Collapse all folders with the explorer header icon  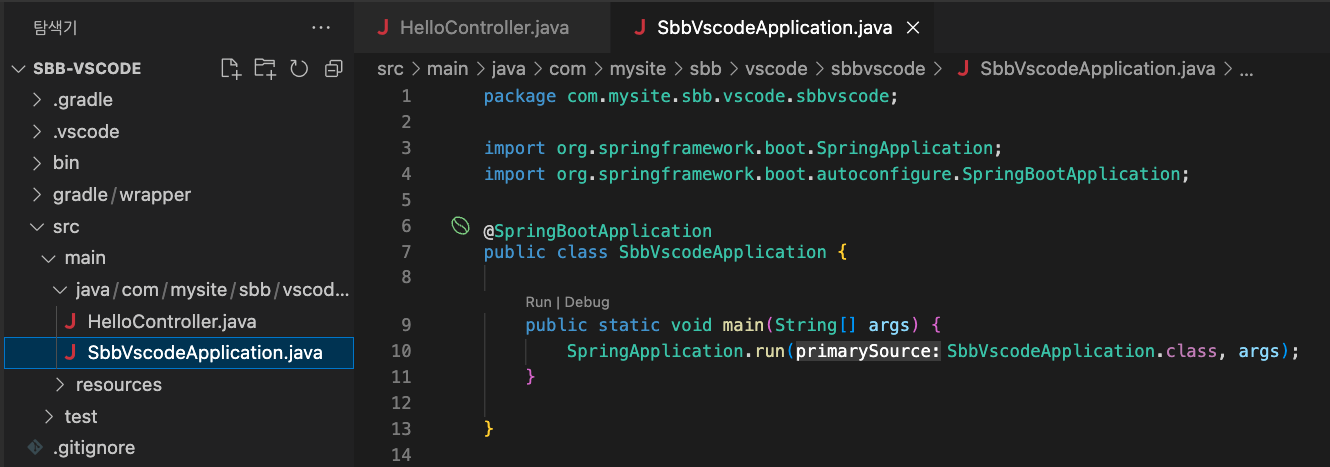point(333,69)
